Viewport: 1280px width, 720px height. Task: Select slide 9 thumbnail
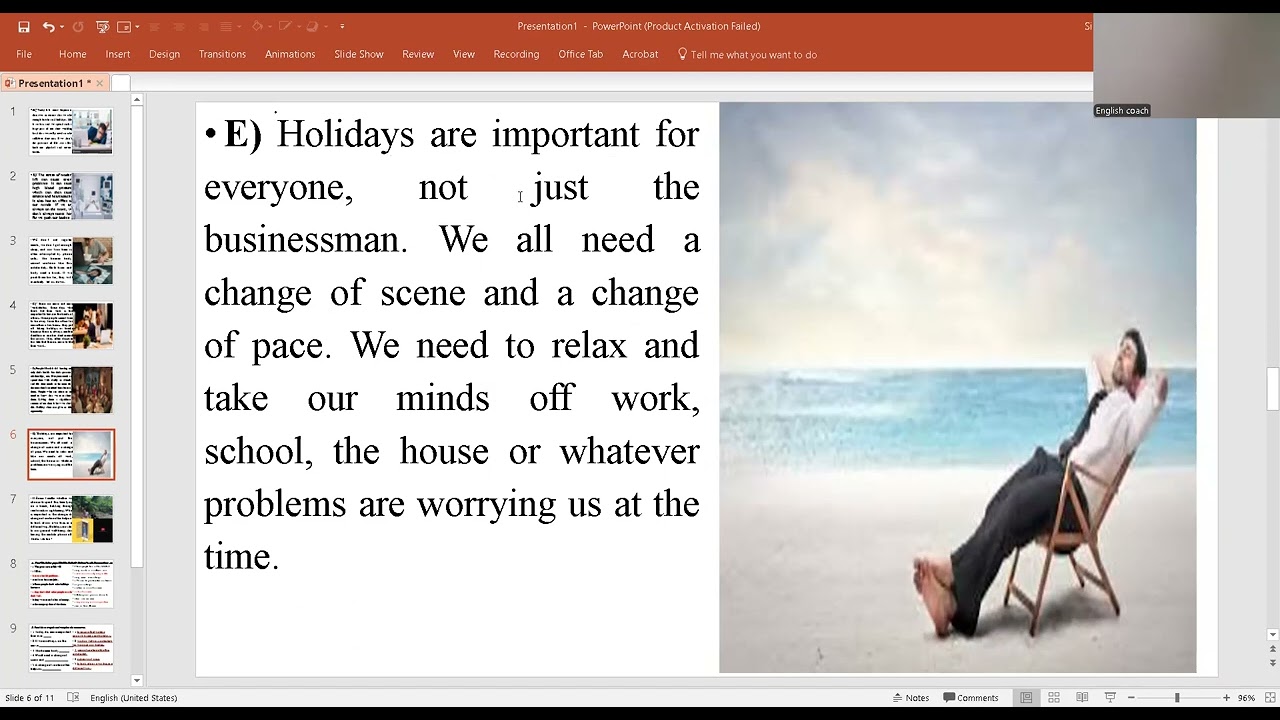71,648
